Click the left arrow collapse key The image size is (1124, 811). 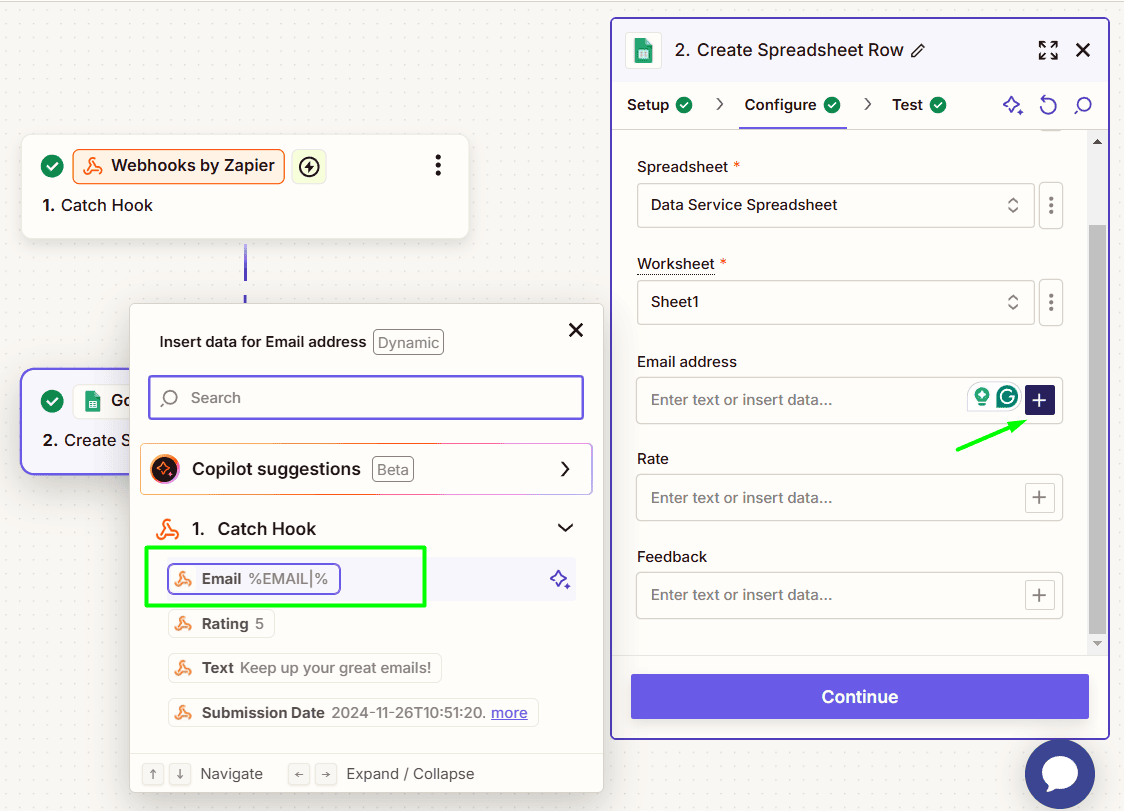[x=299, y=774]
